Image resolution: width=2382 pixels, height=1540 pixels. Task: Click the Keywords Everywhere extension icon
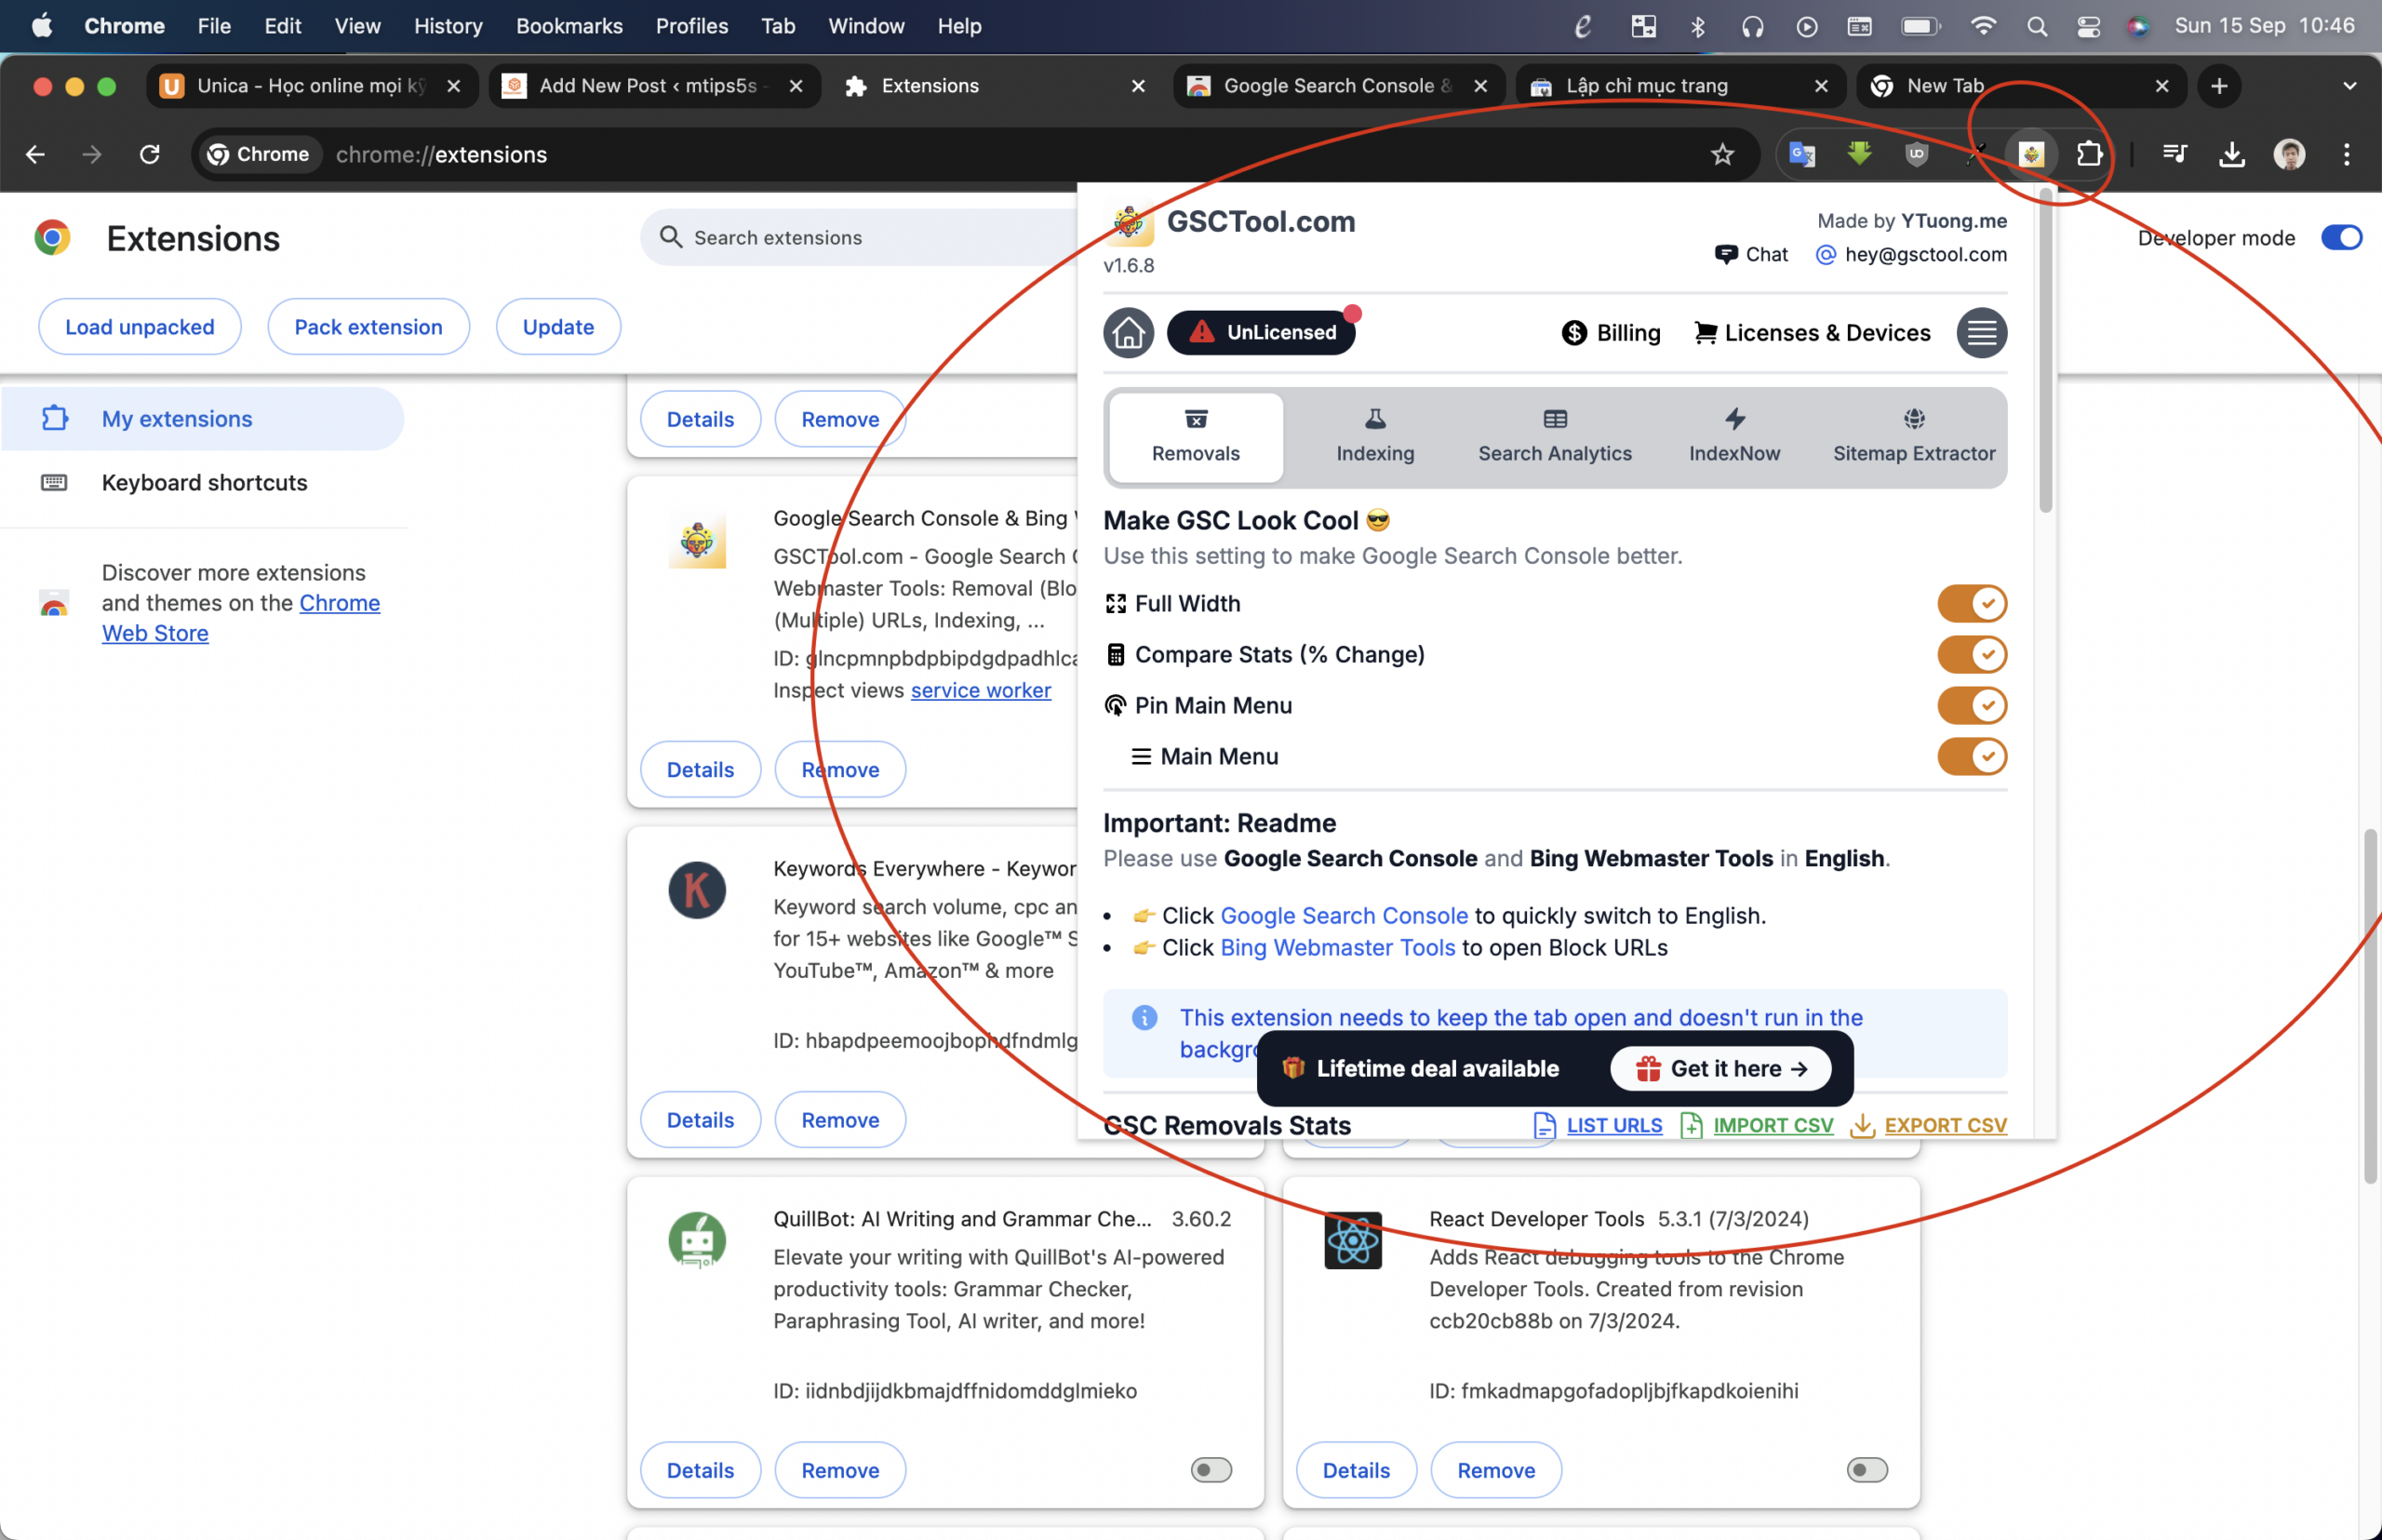pyautogui.click(x=697, y=890)
